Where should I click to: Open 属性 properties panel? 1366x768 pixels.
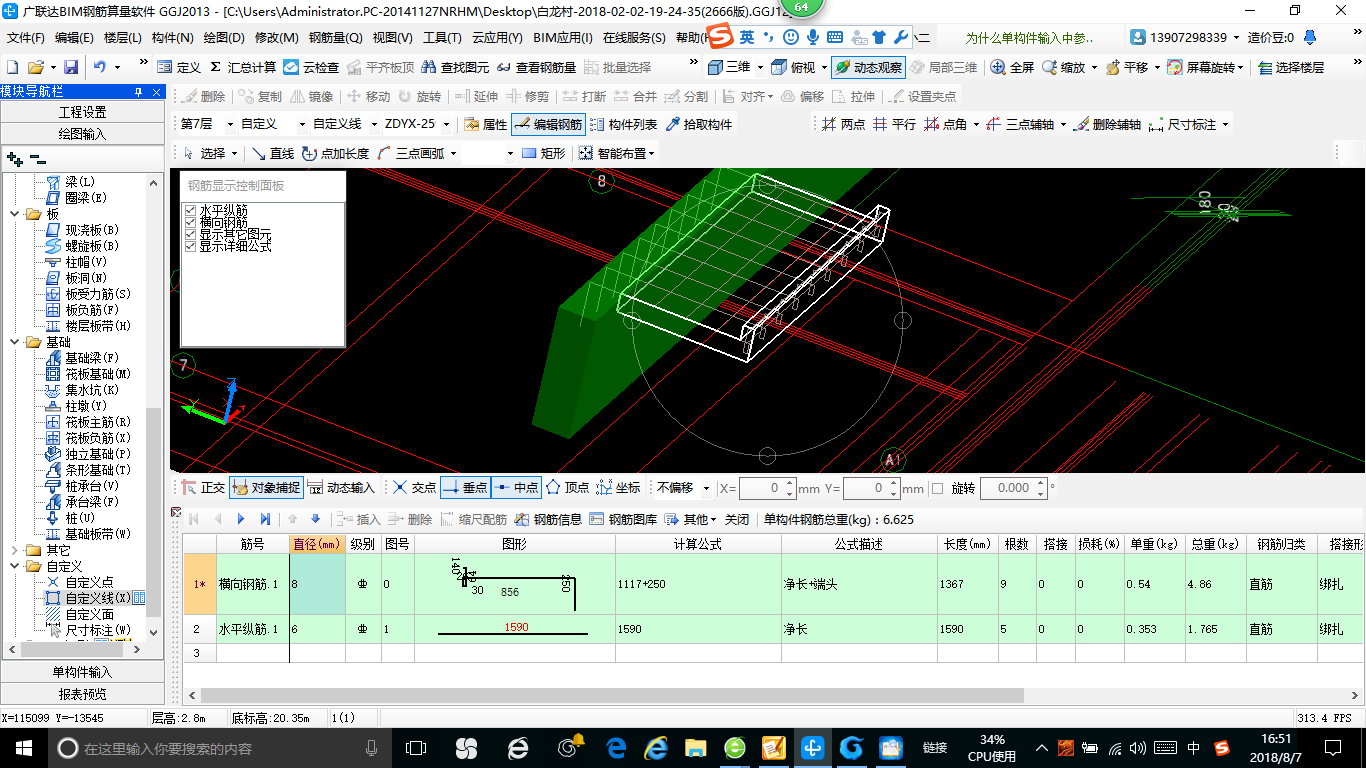click(x=485, y=124)
